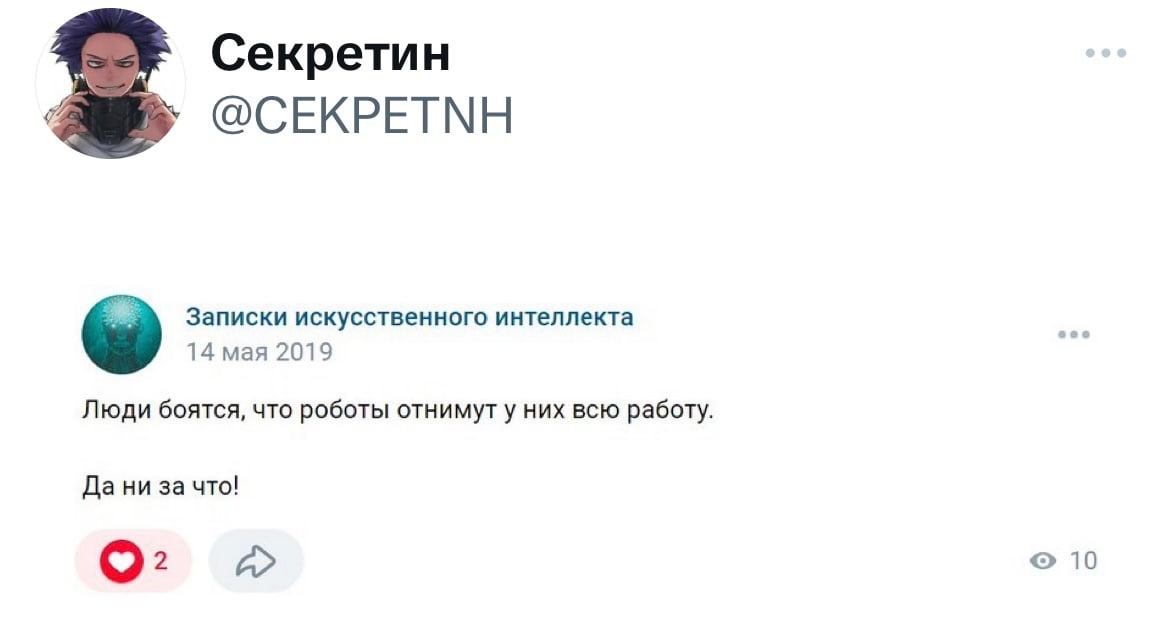Click the @CEKPETNH handle
This screenshot has height=642, width=1169.
pyautogui.click(x=362, y=116)
